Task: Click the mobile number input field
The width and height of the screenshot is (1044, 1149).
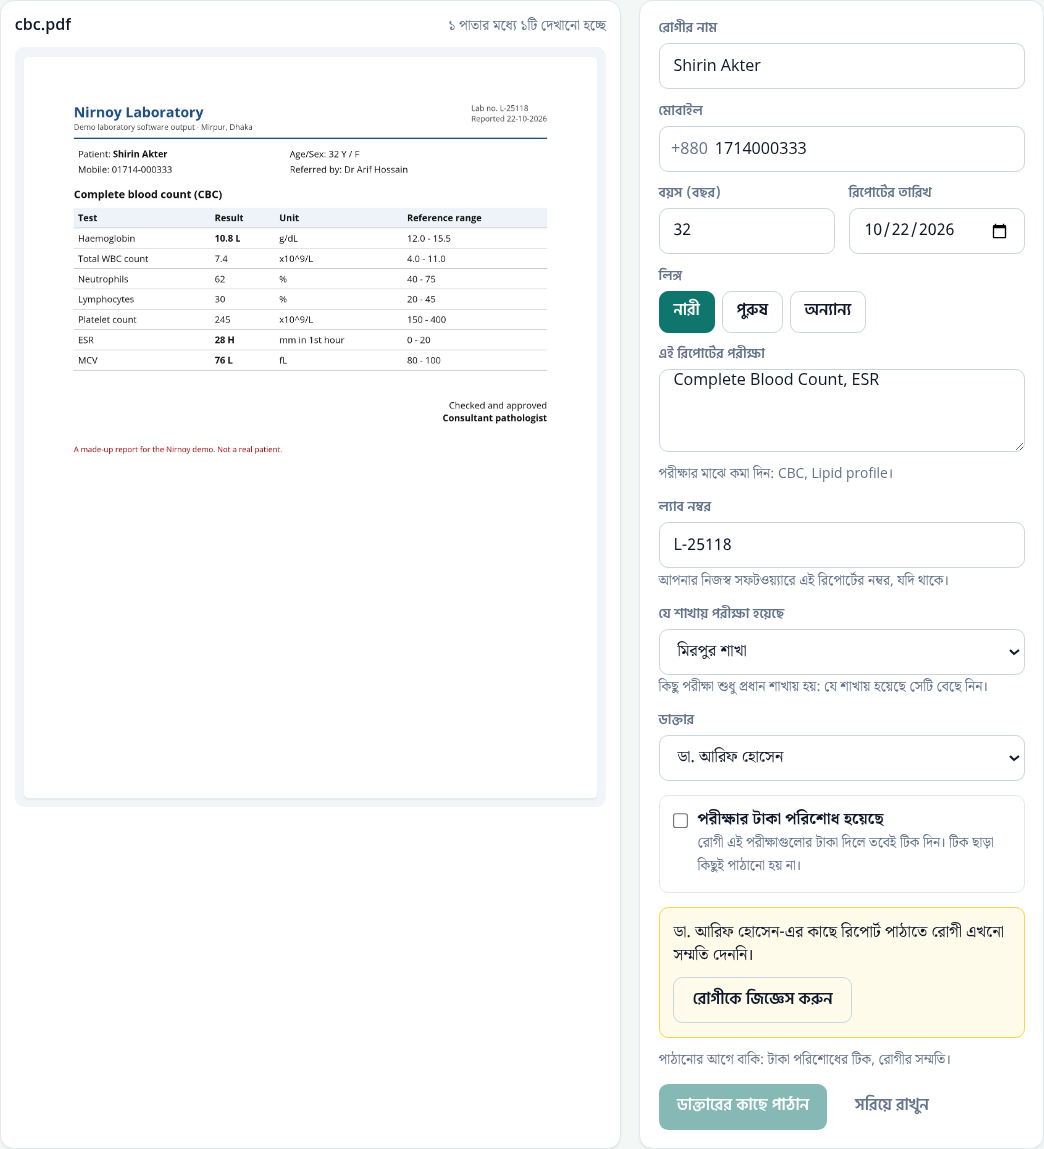Action: coord(841,149)
